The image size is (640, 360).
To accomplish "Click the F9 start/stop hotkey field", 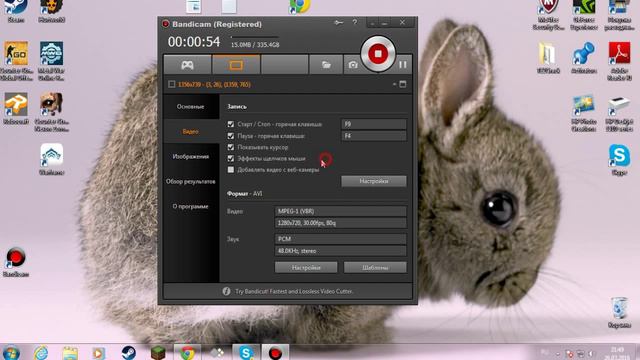I will click(x=374, y=124).
